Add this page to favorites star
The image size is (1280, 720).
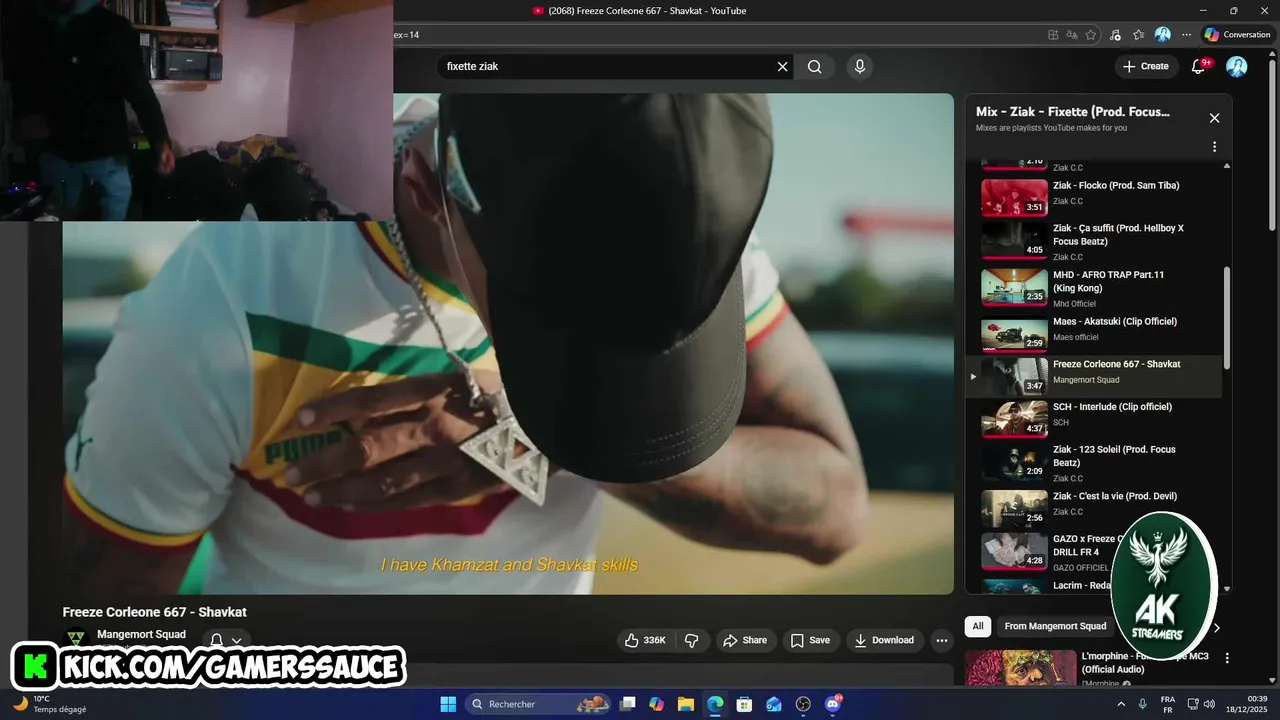(x=1091, y=34)
